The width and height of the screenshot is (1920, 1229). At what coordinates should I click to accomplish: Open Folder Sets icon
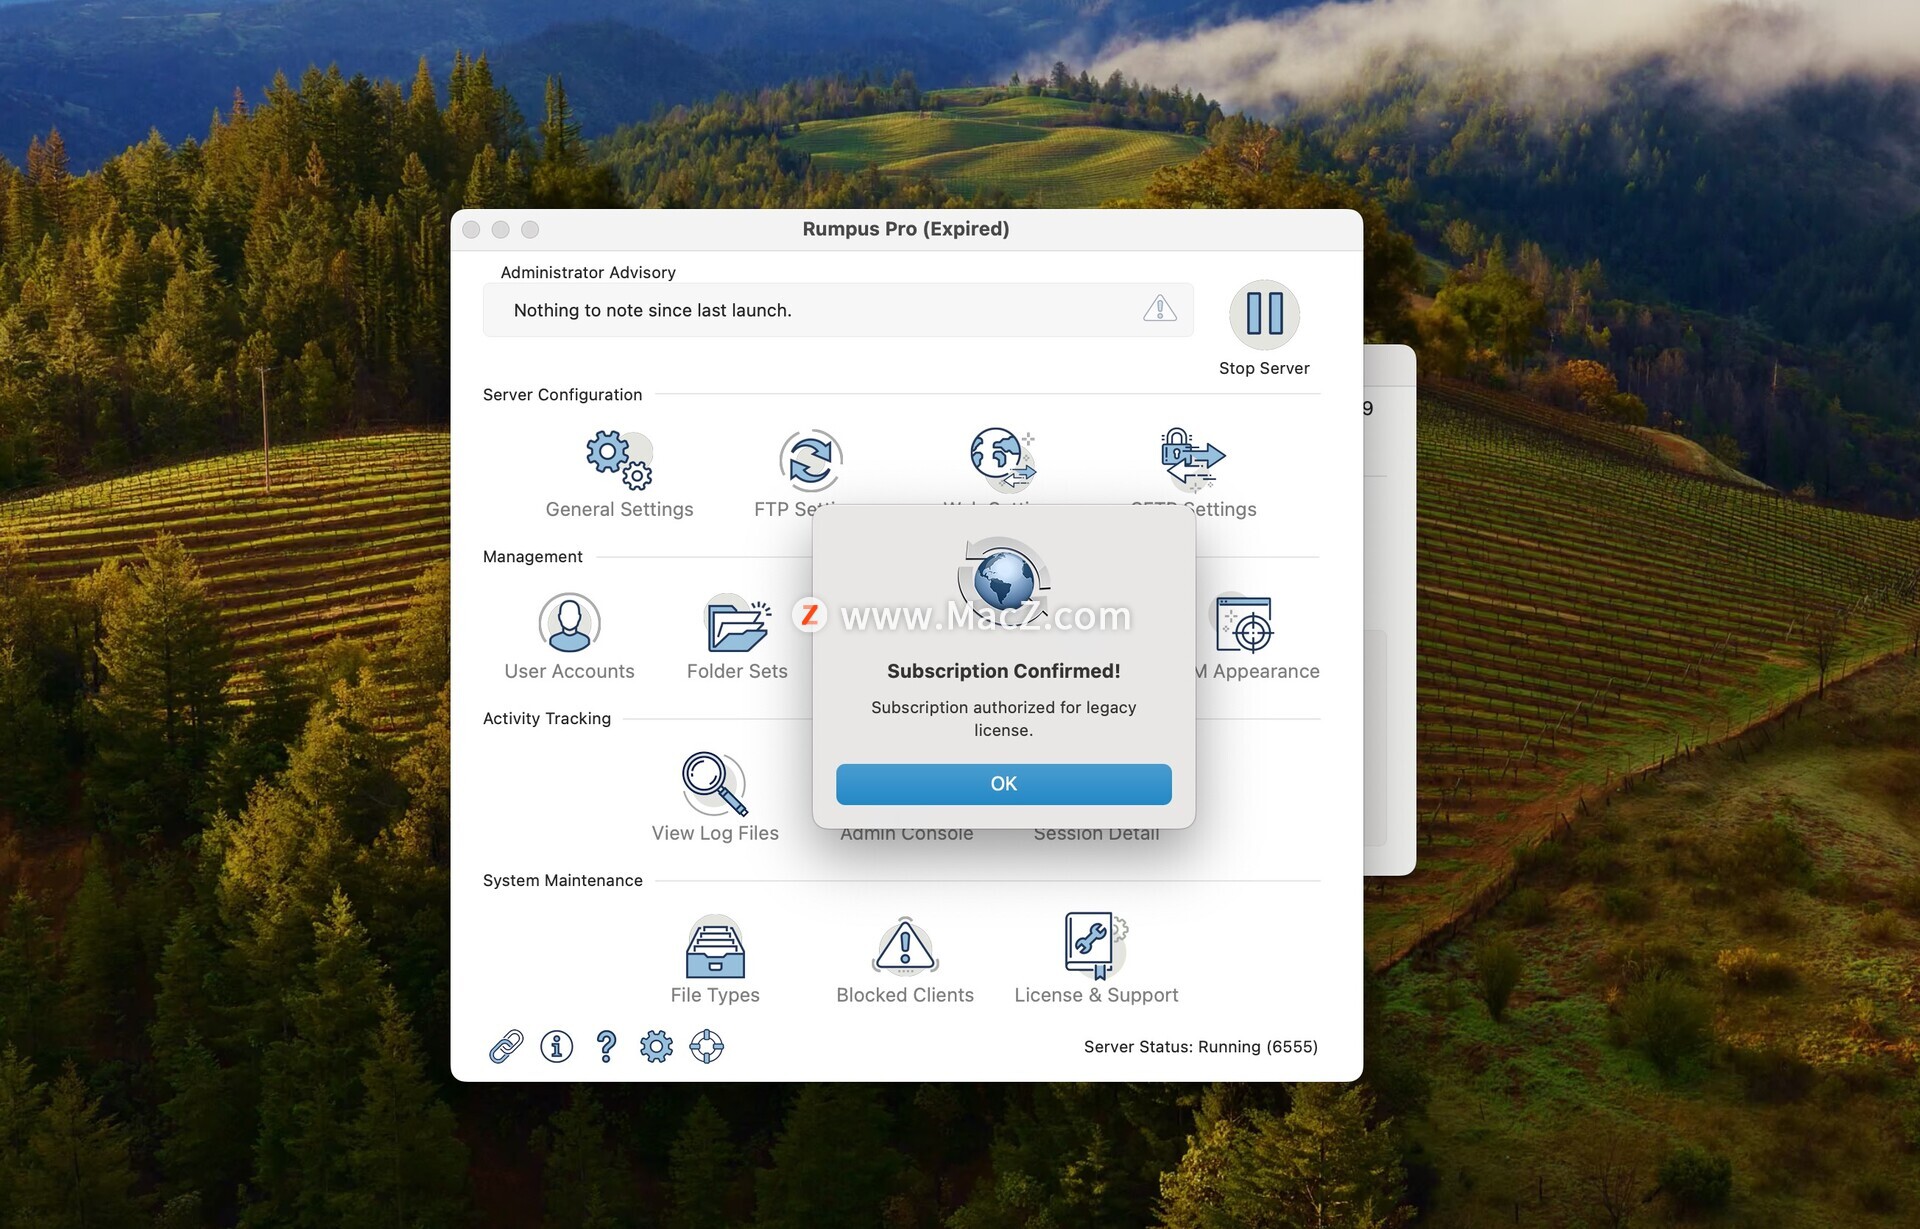[737, 624]
